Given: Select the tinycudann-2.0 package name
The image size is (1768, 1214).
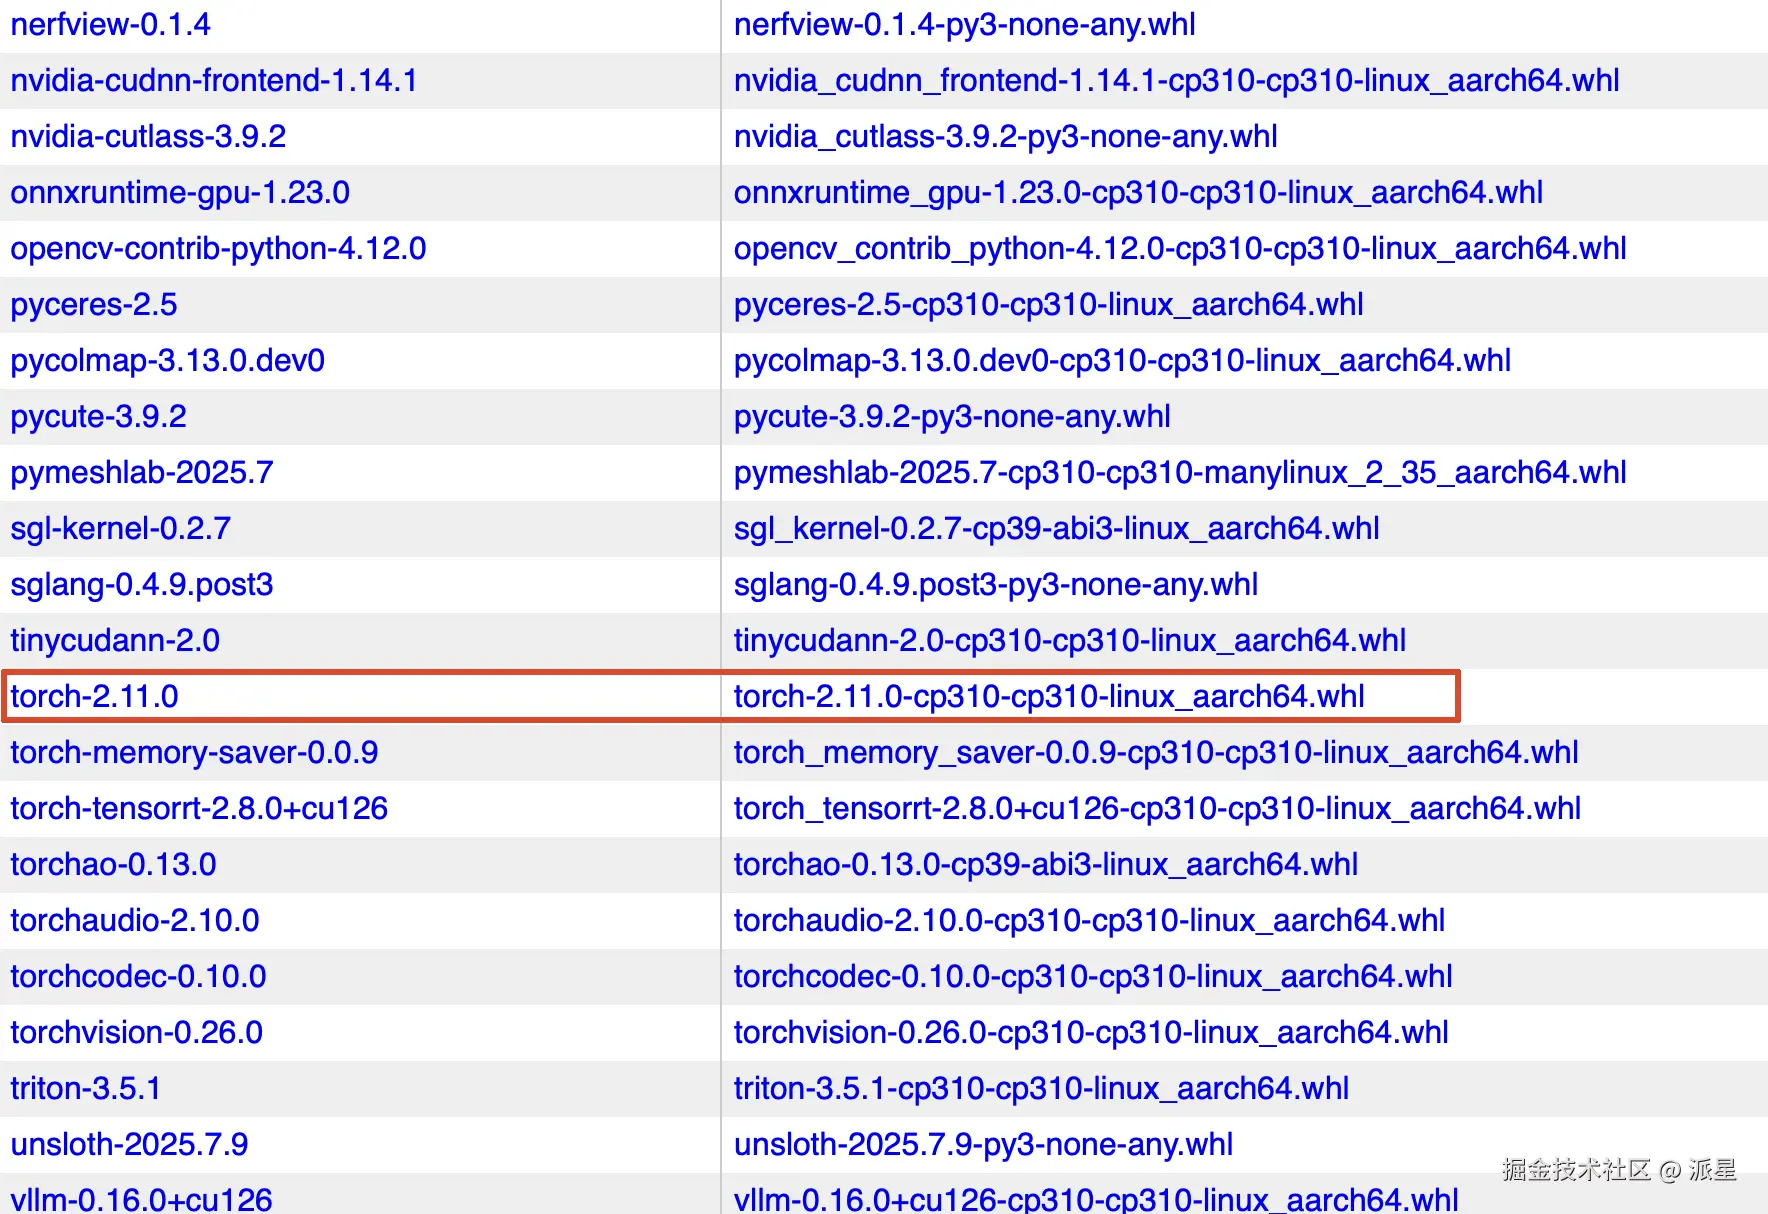Looking at the screenshot, I should (x=115, y=640).
